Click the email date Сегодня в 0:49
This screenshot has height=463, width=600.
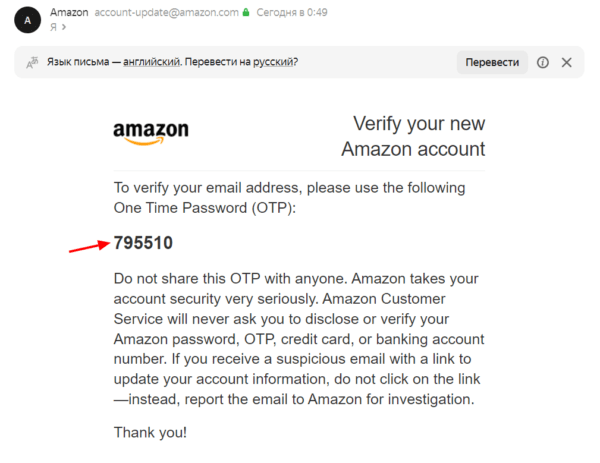coord(293,13)
